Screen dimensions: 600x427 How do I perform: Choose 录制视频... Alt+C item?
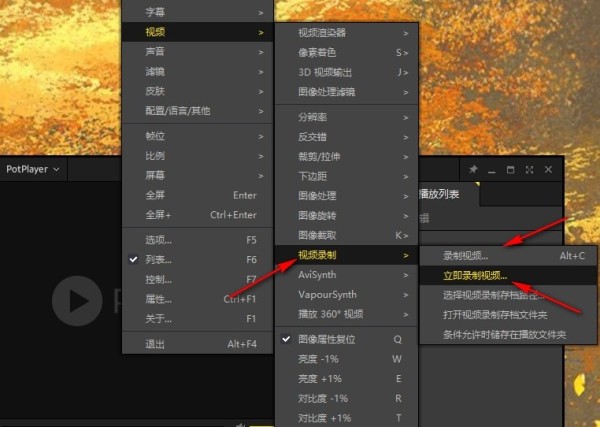click(x=508, y=256)
